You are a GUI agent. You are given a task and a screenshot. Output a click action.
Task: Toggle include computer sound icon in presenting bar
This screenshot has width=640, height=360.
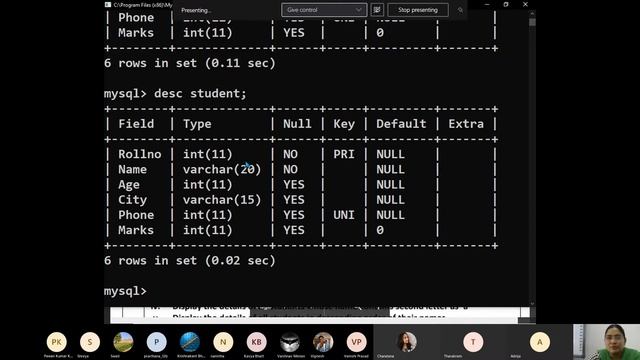pos(377,10)
